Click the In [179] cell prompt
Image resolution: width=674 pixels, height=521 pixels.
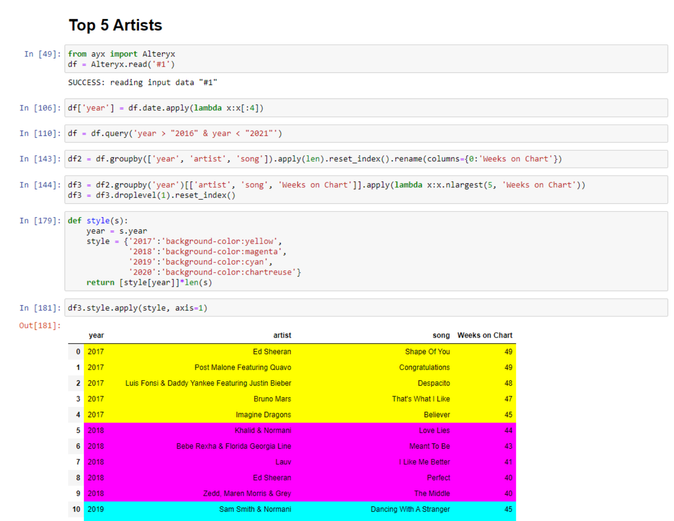click(x=39, y=220)
